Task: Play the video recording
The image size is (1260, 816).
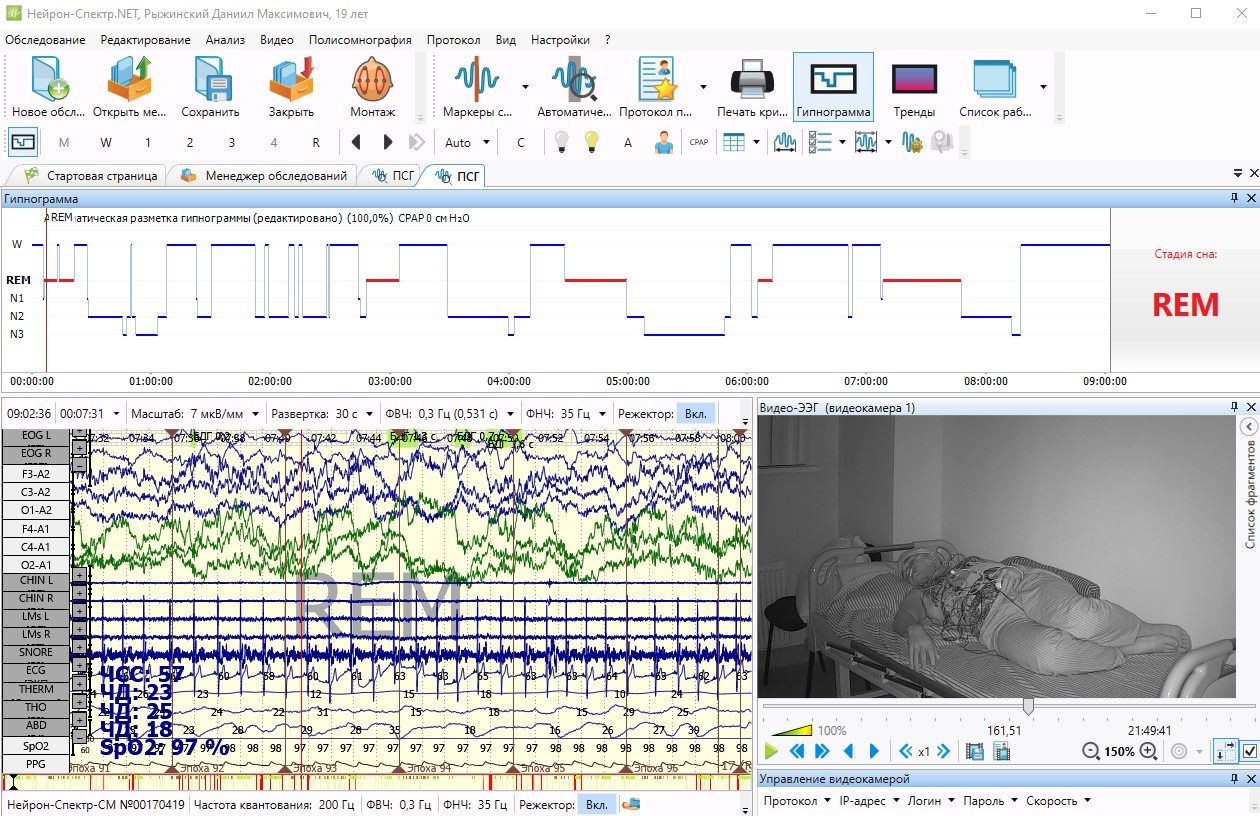Action: (x=771, y=751)
